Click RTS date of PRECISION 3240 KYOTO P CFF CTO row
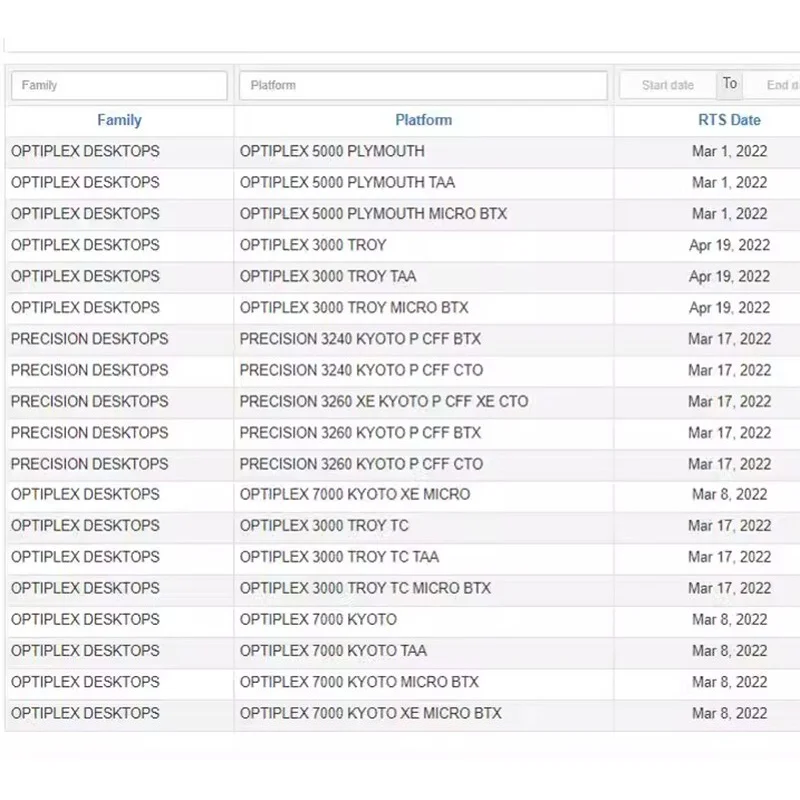 730,370
